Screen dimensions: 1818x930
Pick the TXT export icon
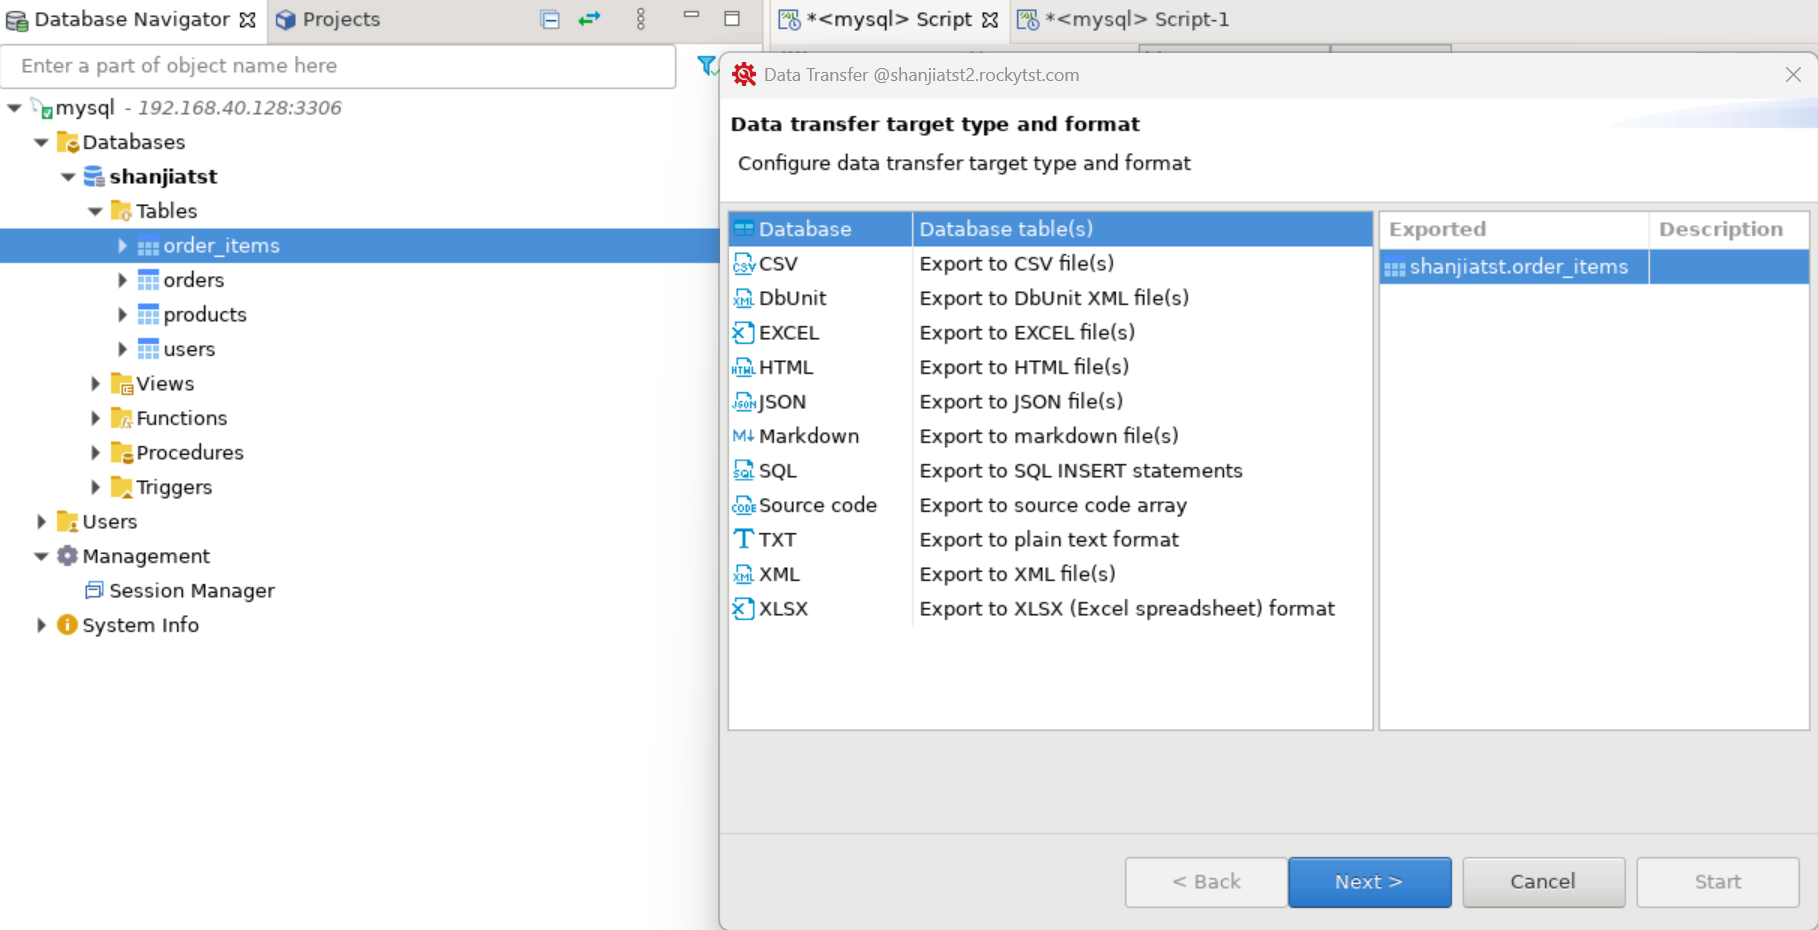pos(743,540)
